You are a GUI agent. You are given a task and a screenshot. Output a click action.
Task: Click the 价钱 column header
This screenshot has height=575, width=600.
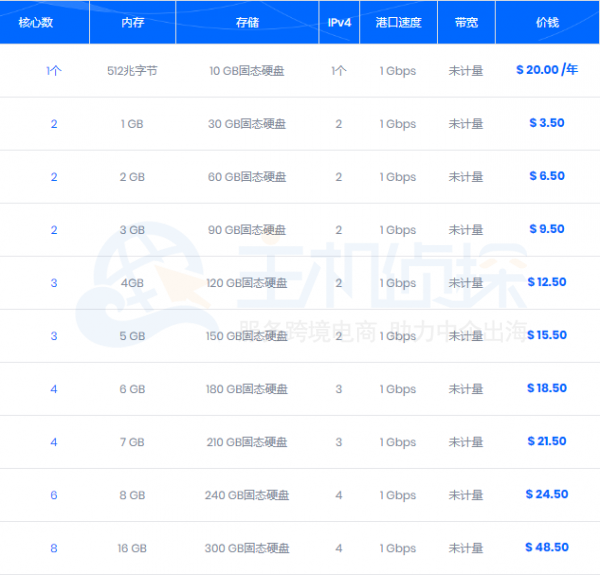click(x=547, y=22)
